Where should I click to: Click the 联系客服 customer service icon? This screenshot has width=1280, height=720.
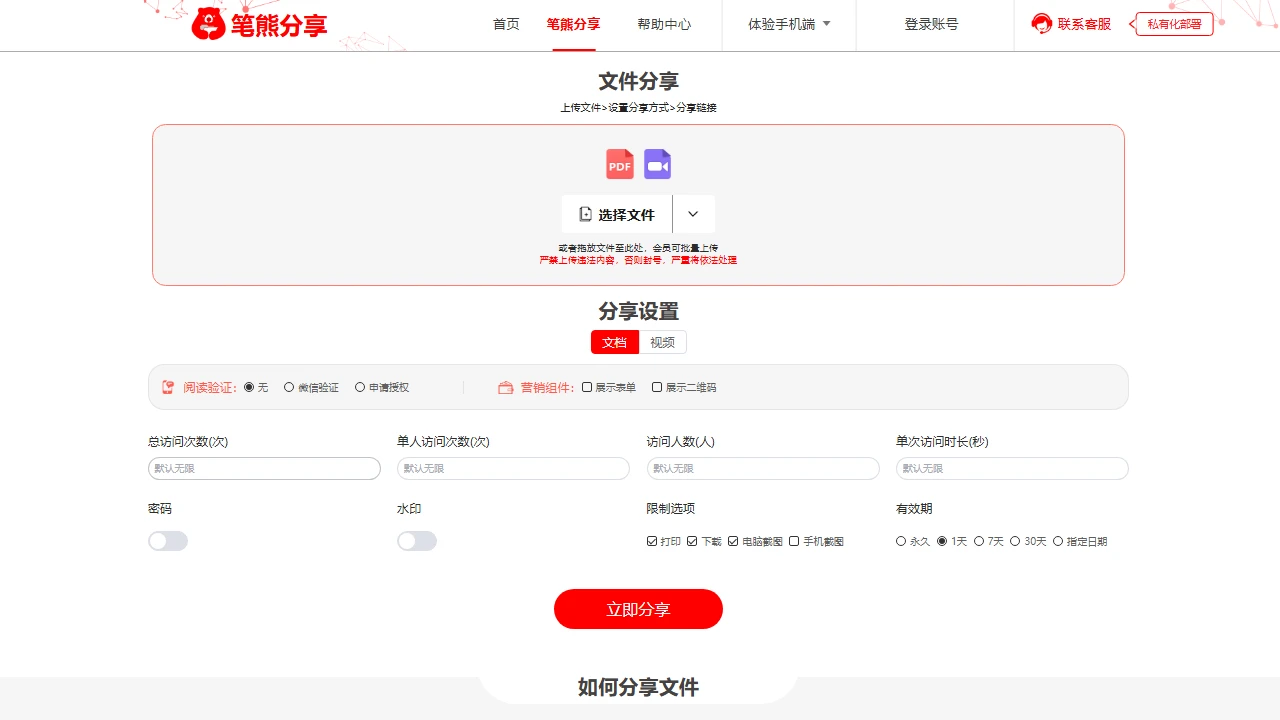coord(1041,24)
